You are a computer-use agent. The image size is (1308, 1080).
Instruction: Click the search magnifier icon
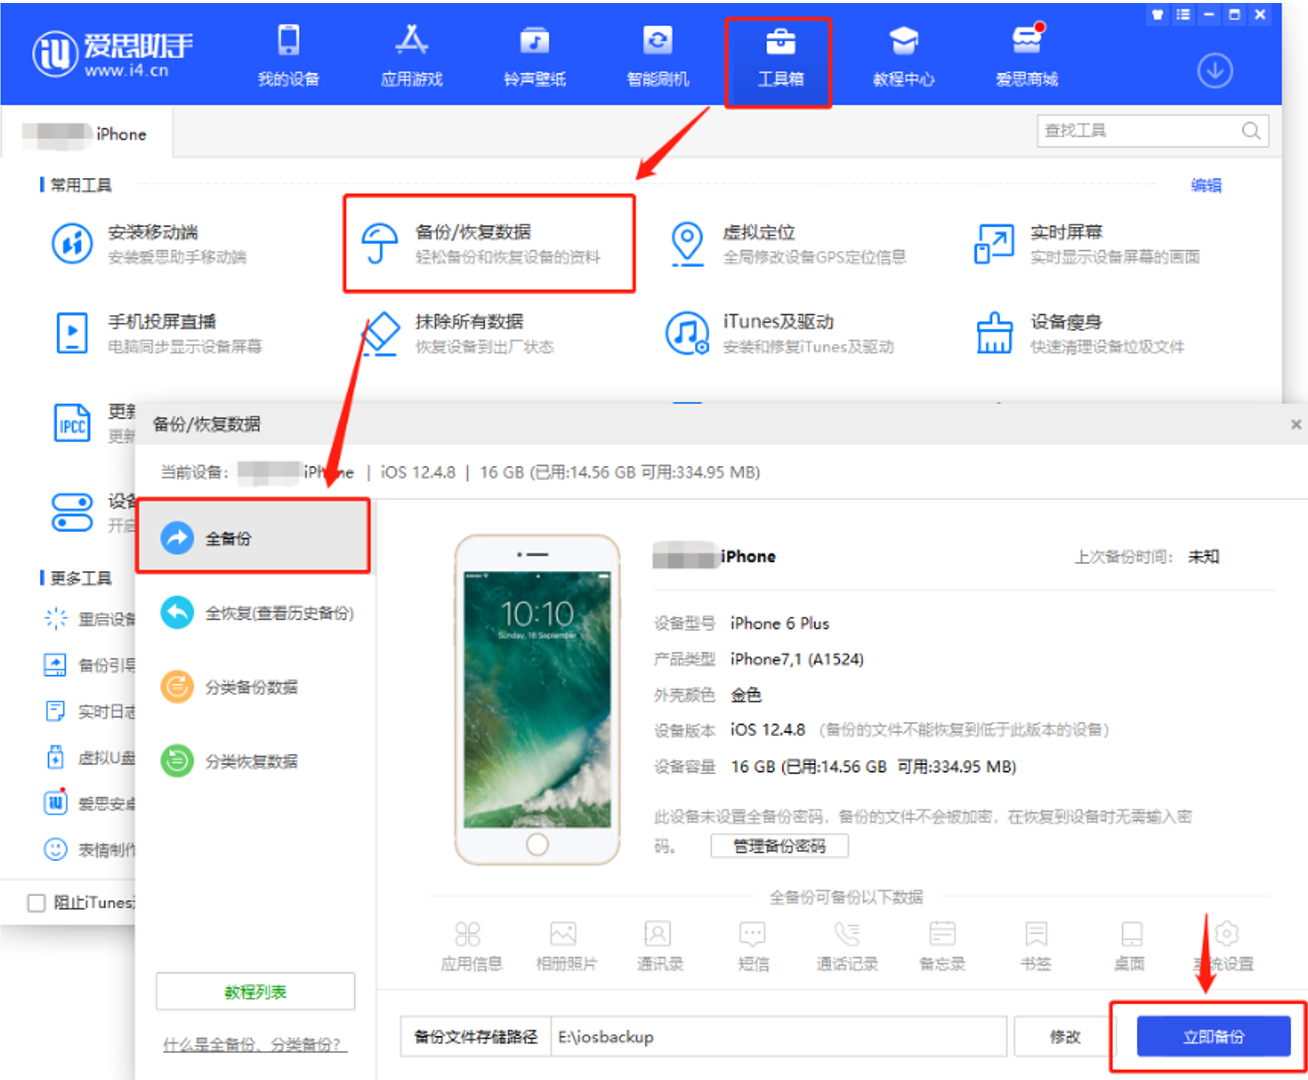(1251, 130)
